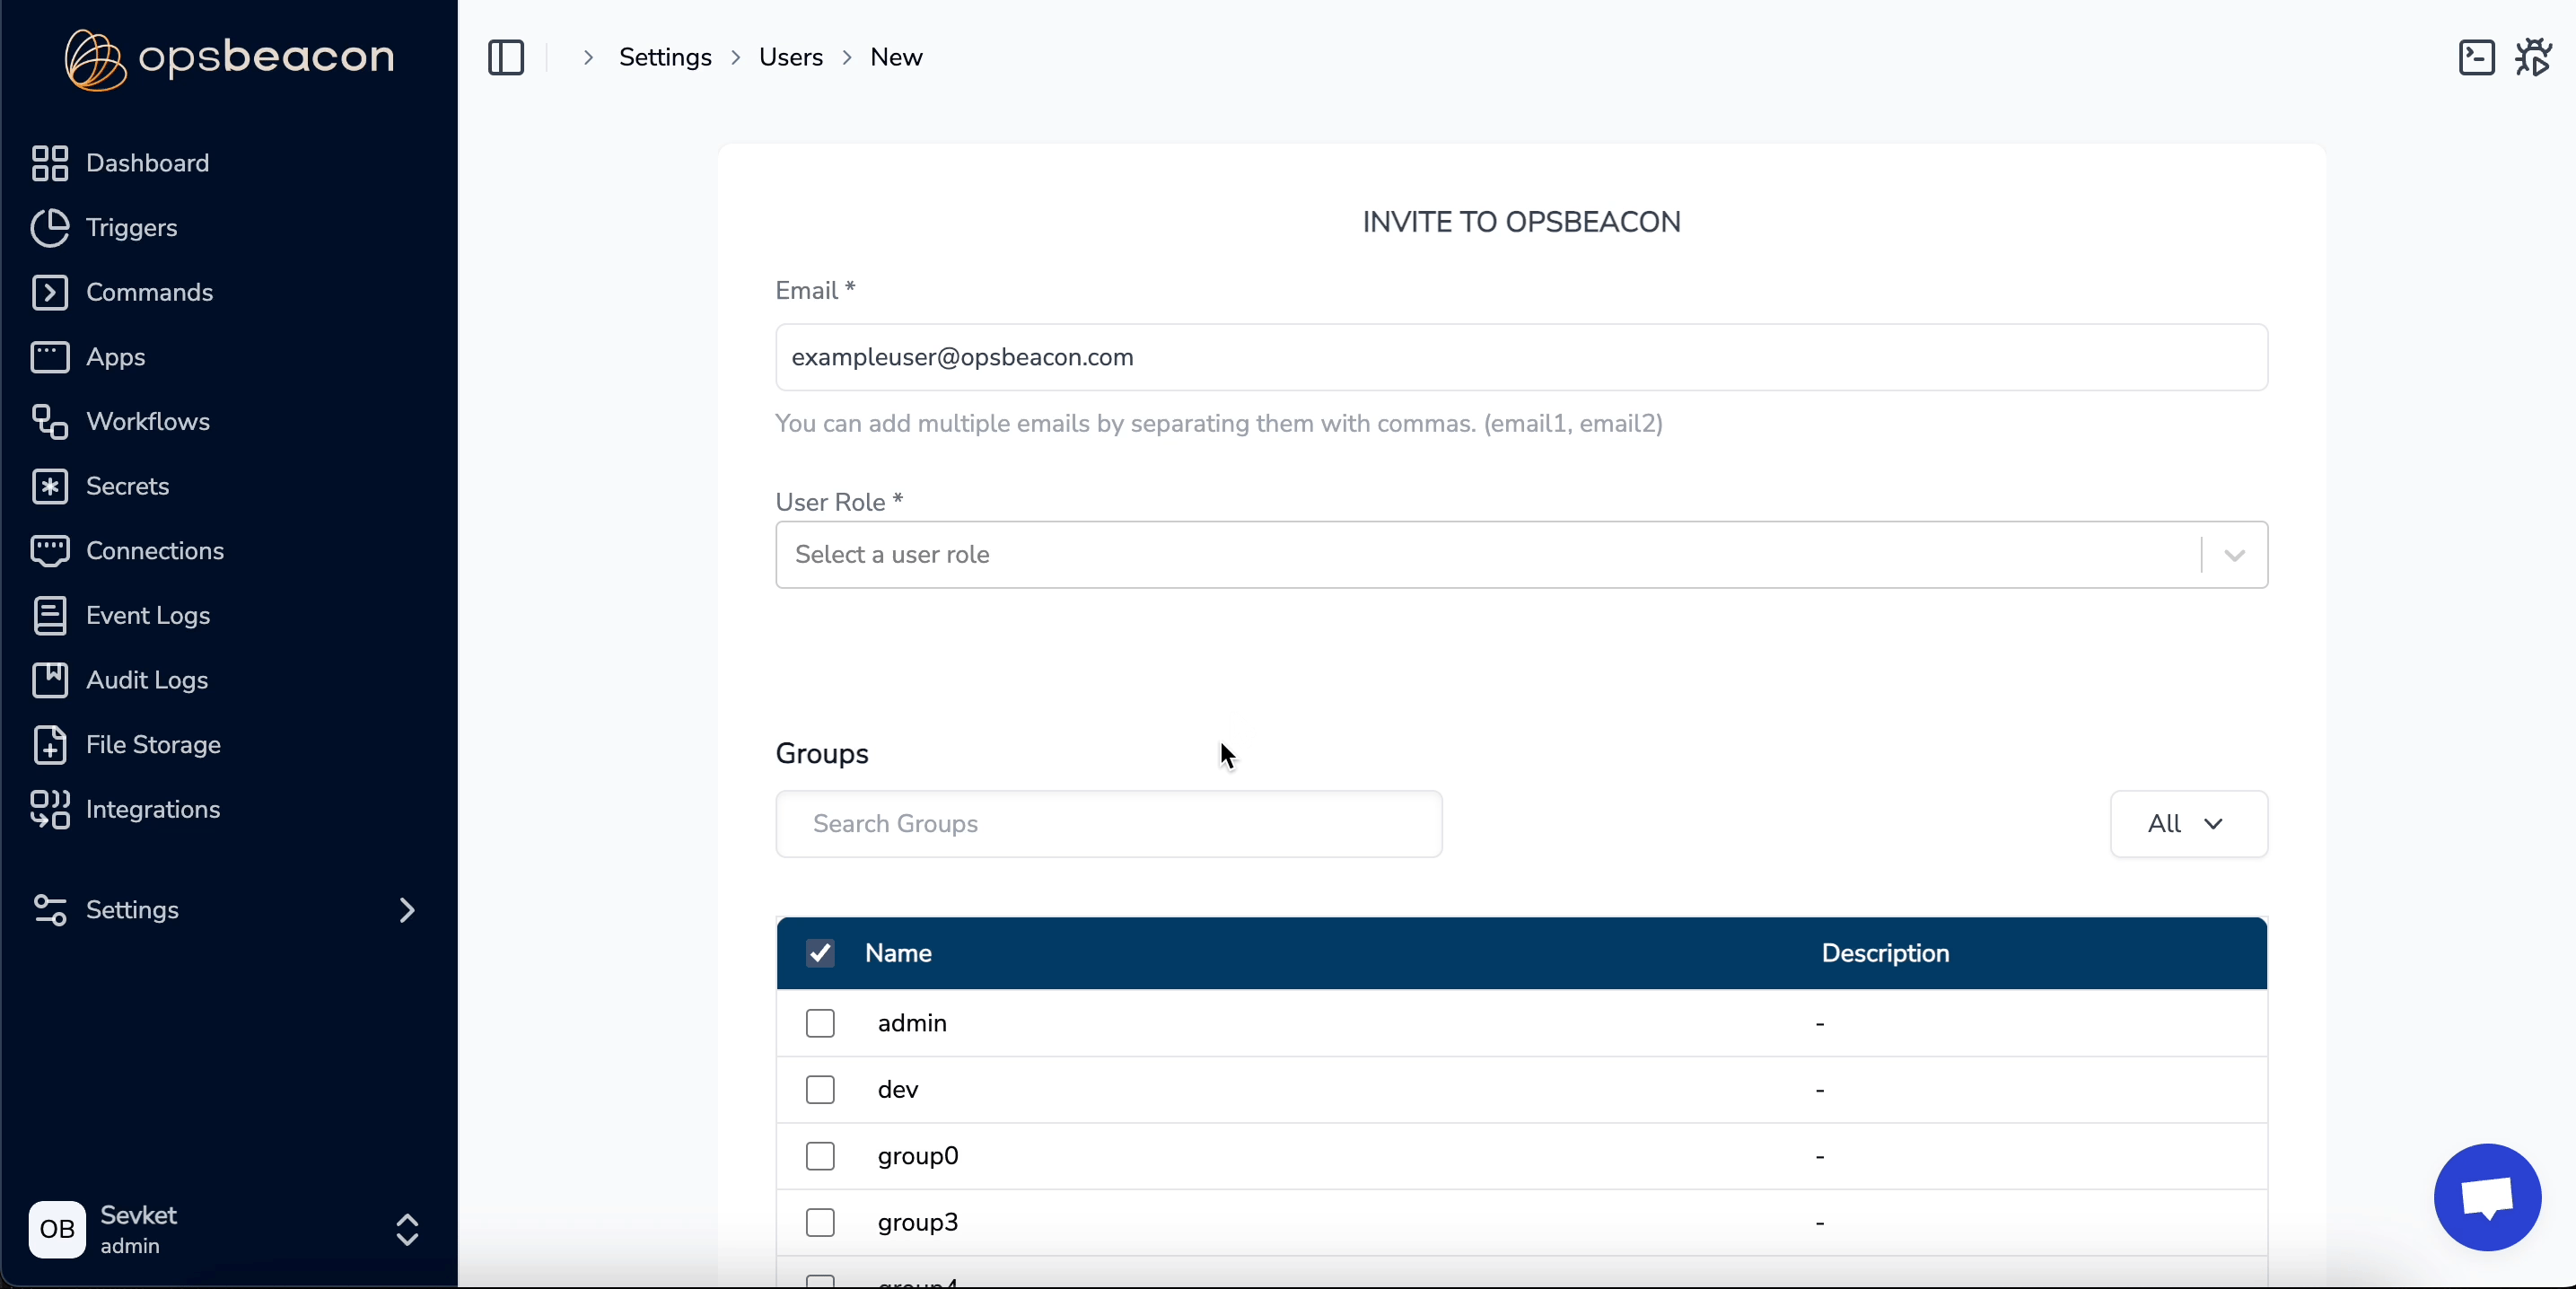Click Users in the breadcrumb menu
Viewport: 2576px width, 1289px height.
789,56
